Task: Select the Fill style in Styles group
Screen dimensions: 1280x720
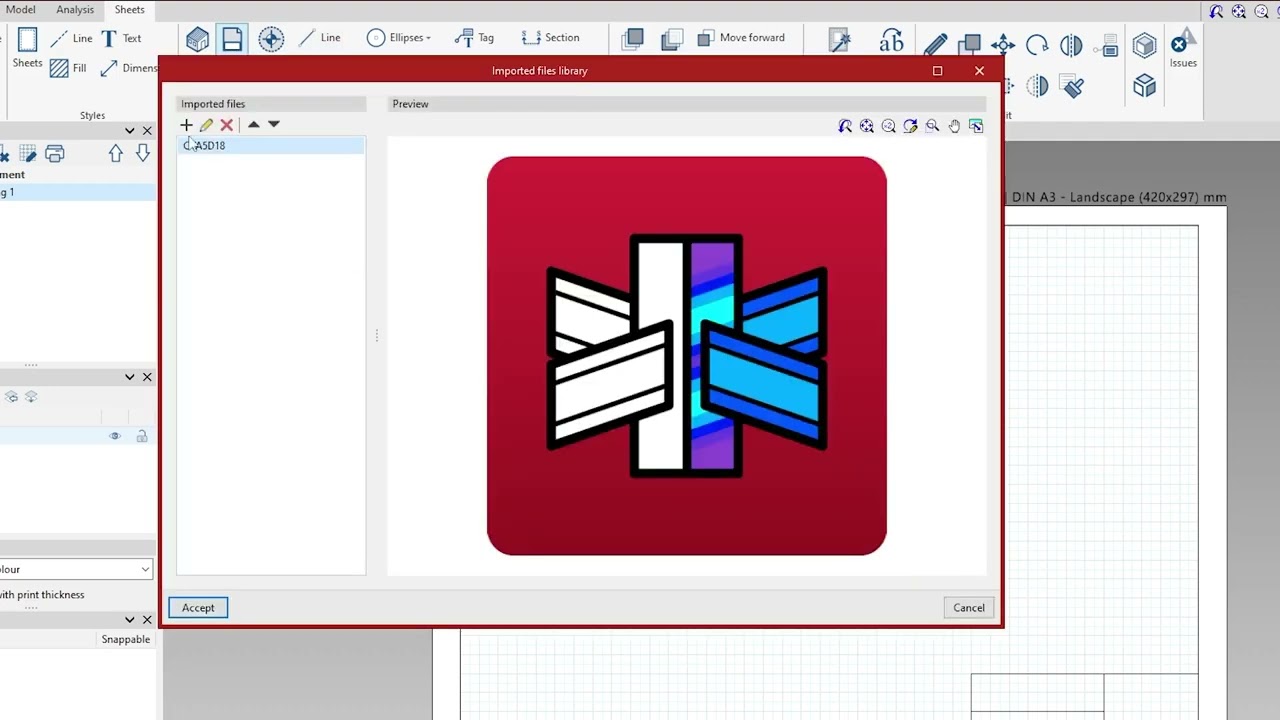Action: 68,68
